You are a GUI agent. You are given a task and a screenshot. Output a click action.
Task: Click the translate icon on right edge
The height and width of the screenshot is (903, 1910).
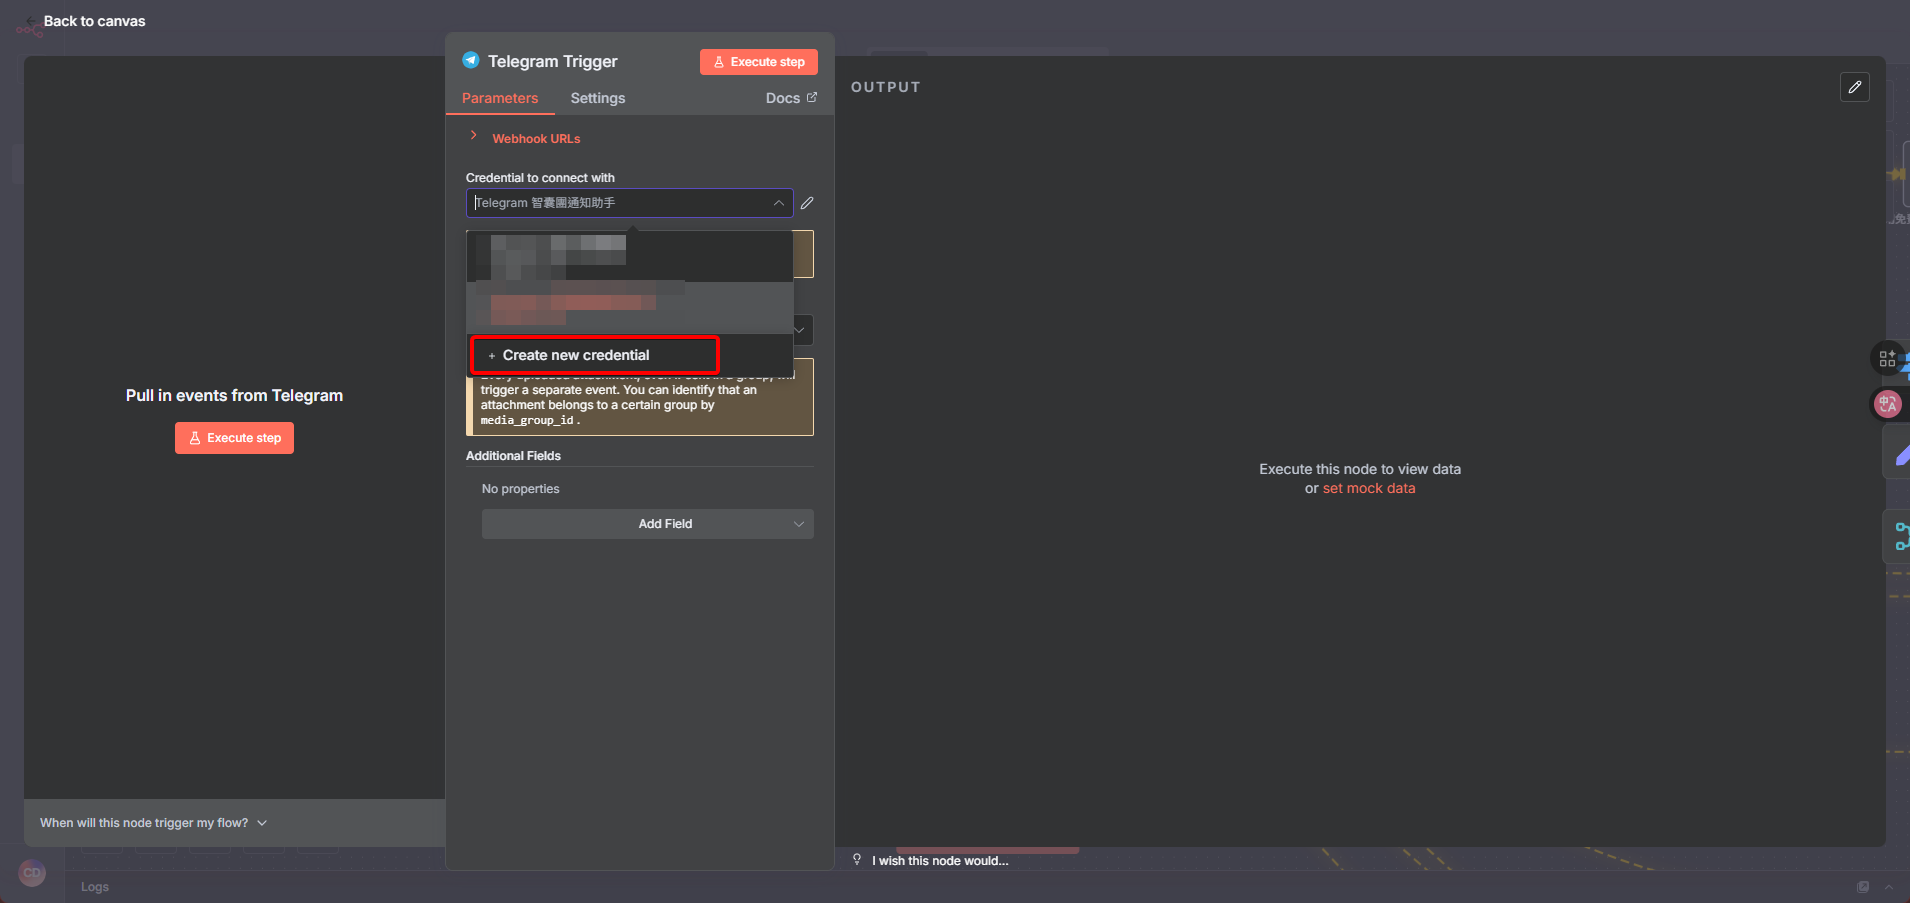click(1887, 404)
